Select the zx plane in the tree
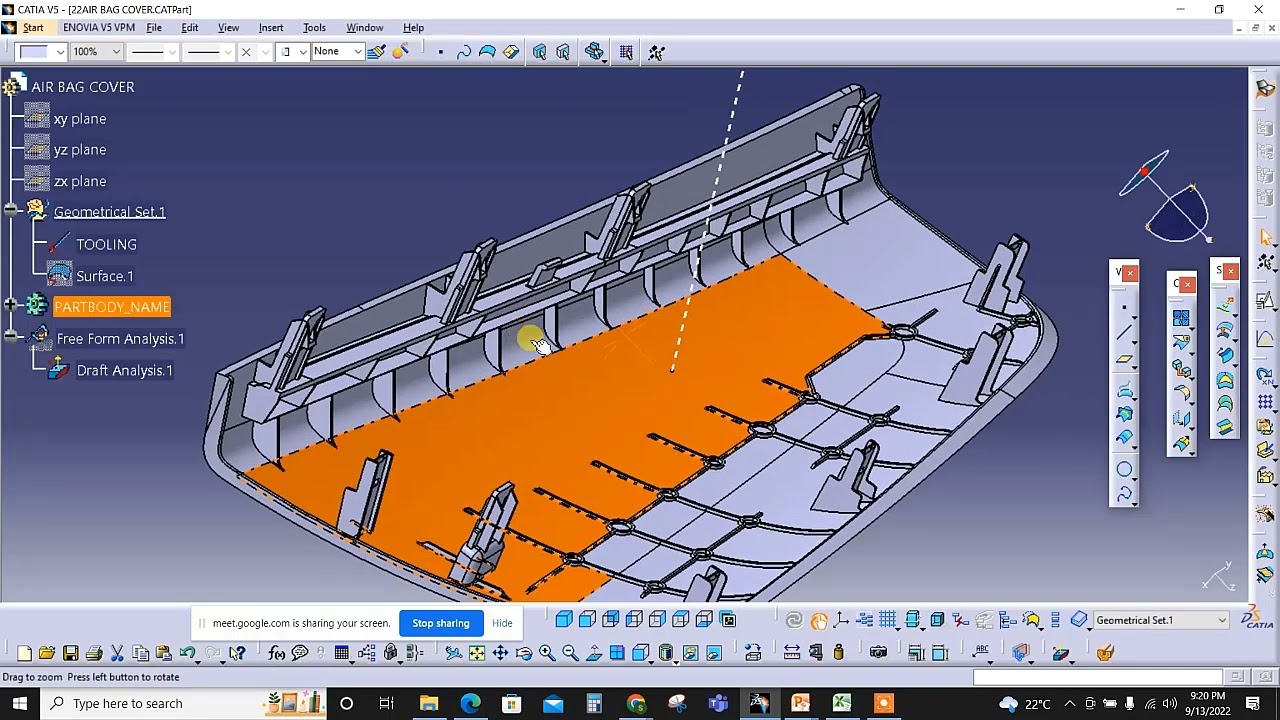Image resolution: width=1280 pixels, height=720 pixels. (x=79, y=181)
